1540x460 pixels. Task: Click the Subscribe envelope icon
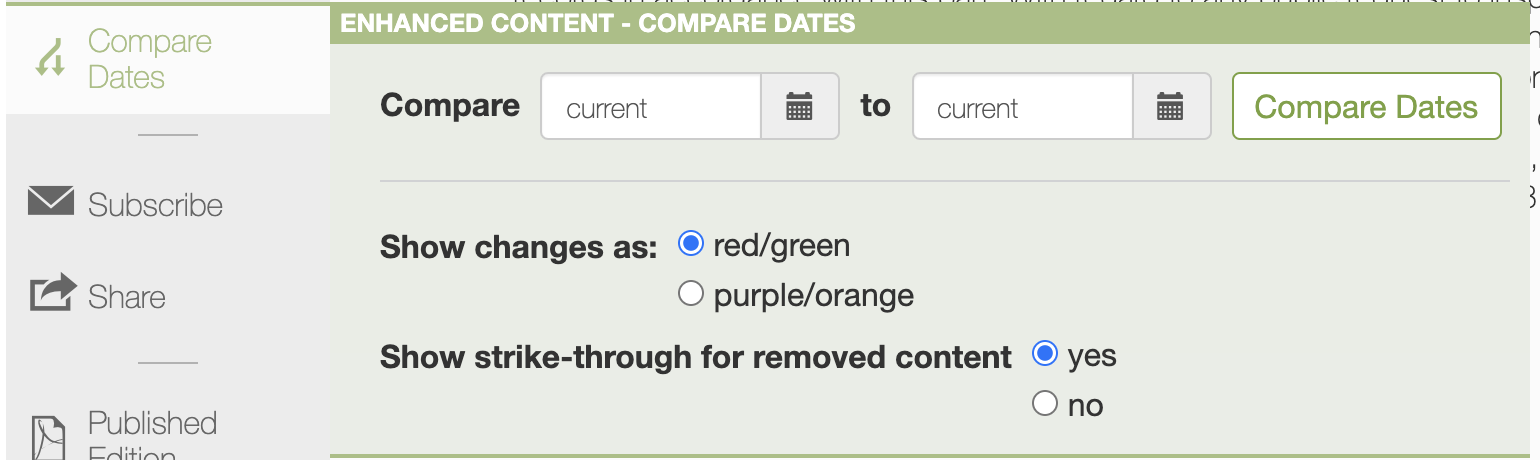pyautogui.click(x=51, y=202)
